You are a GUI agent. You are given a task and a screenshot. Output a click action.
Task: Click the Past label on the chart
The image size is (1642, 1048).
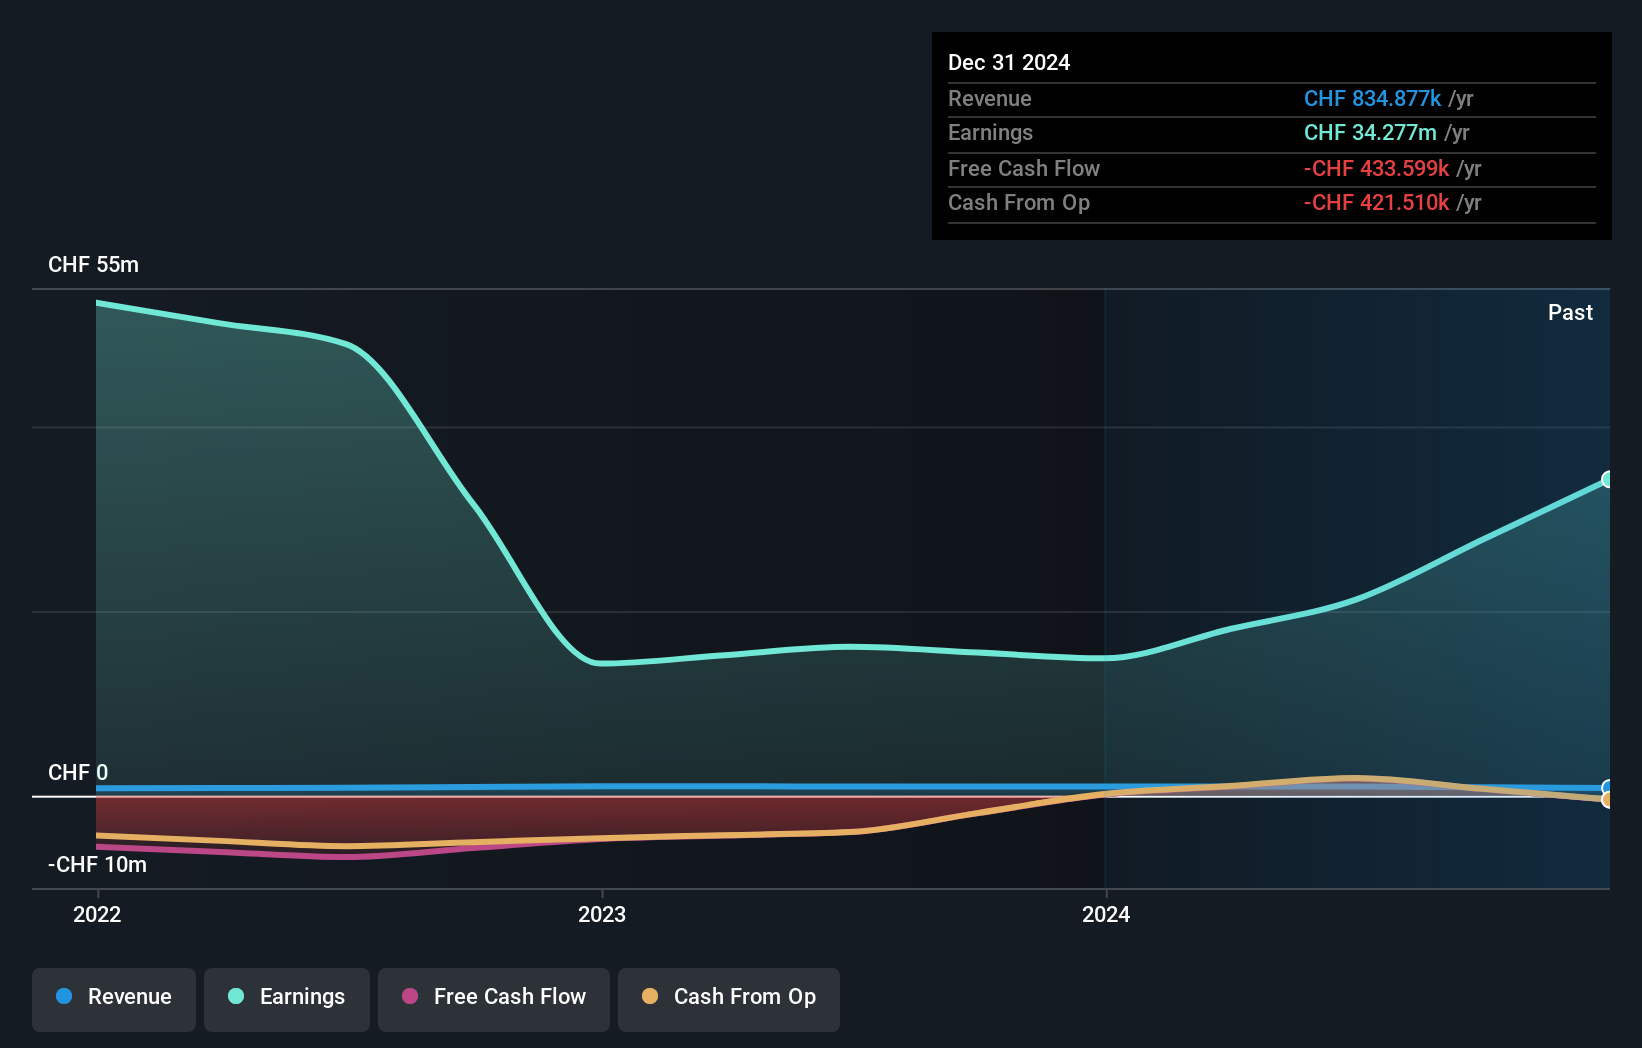[1570, 313]
